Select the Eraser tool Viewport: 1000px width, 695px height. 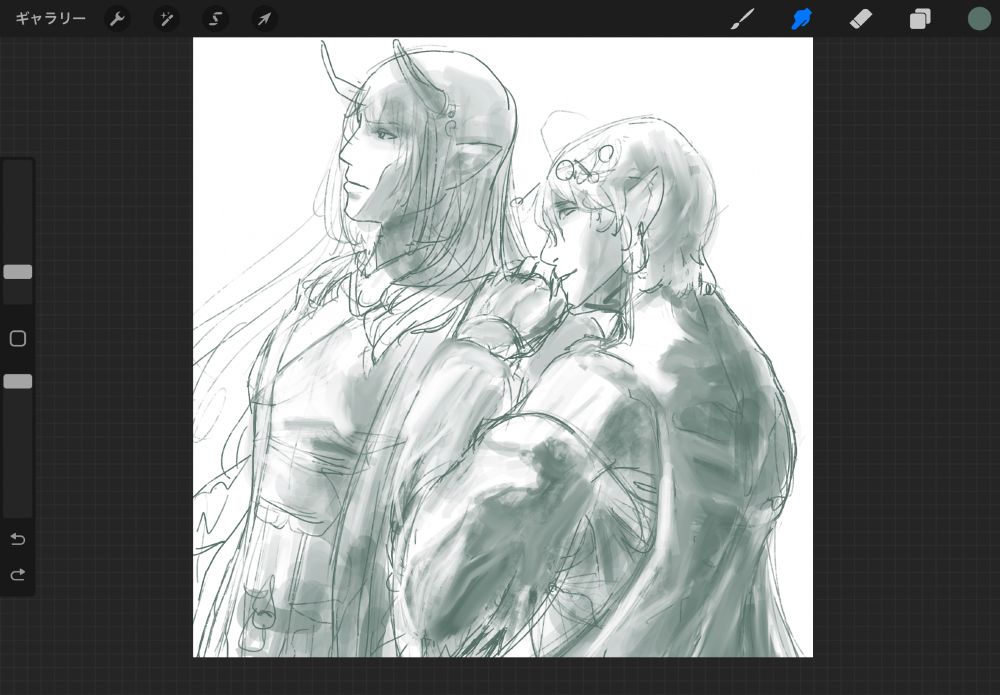[x=860, y=19]
